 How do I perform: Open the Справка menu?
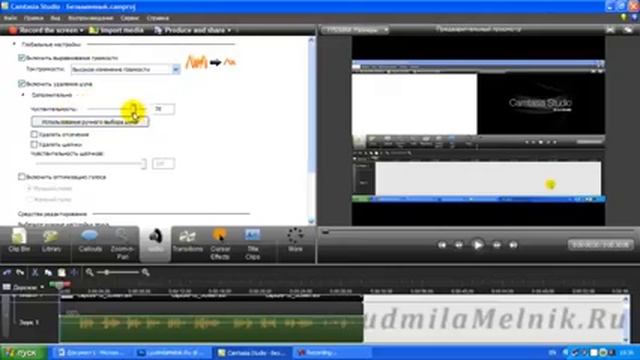pyautogui.click(x=158, y=18)
